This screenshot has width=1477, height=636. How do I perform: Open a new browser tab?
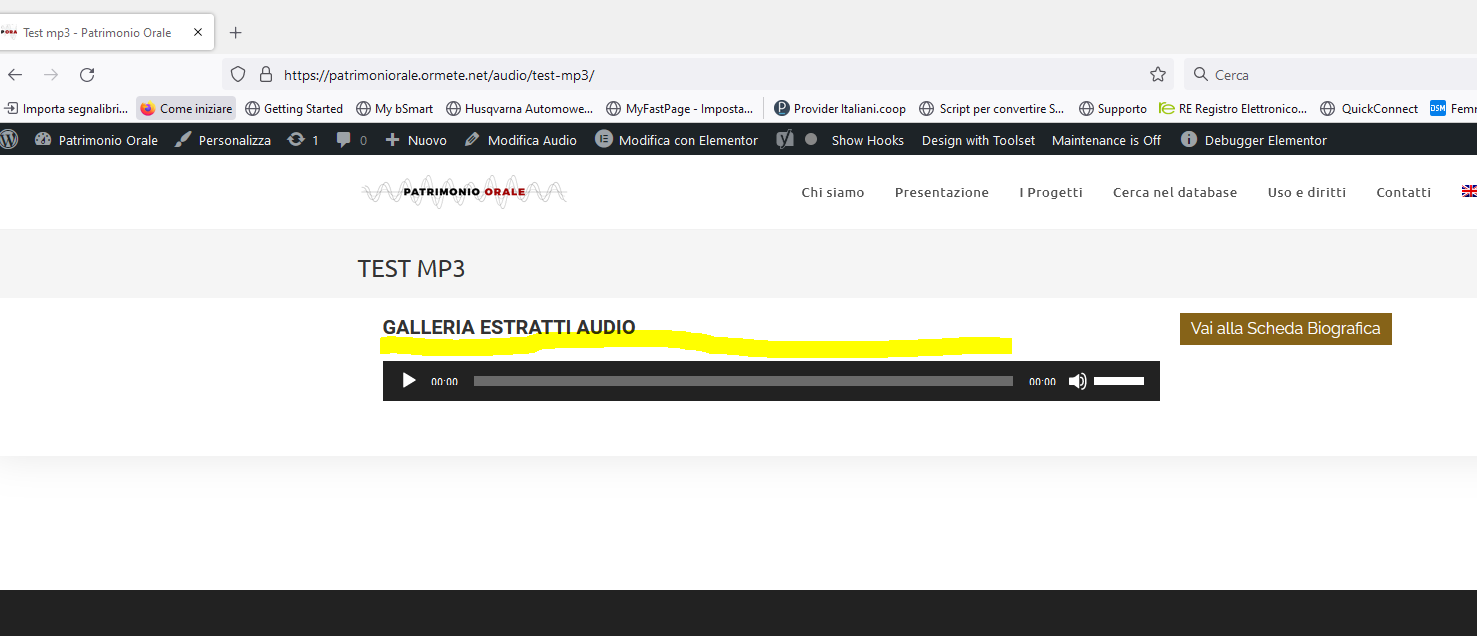coord(236,32)
